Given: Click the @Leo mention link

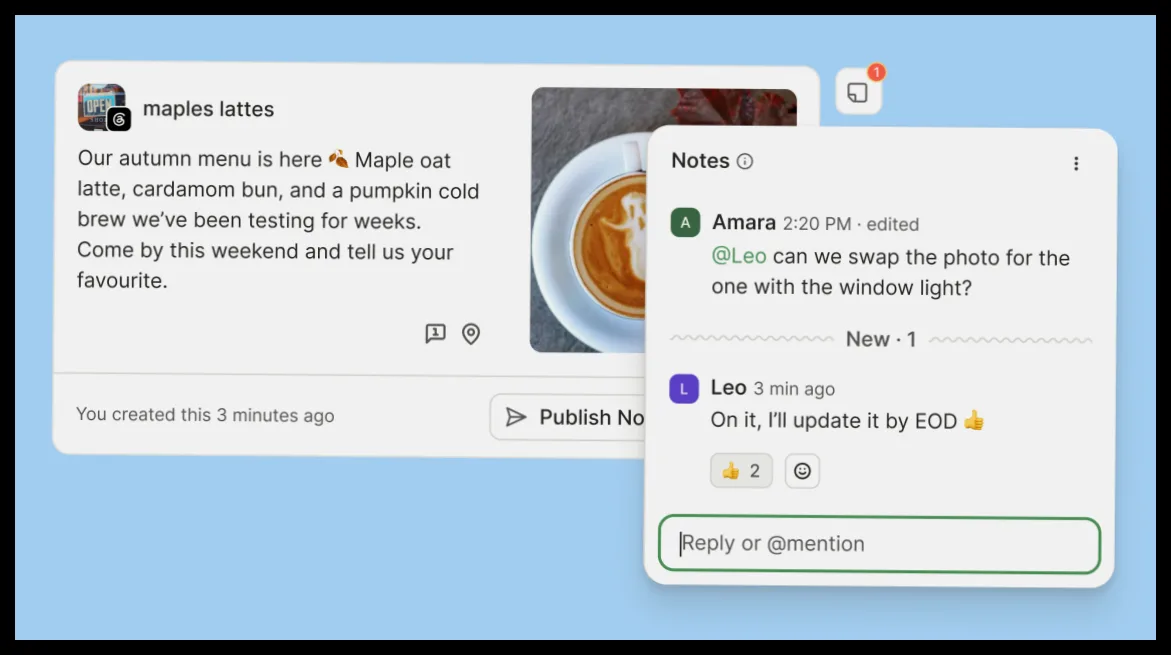Looking at the screenshot, I should 739,256.
